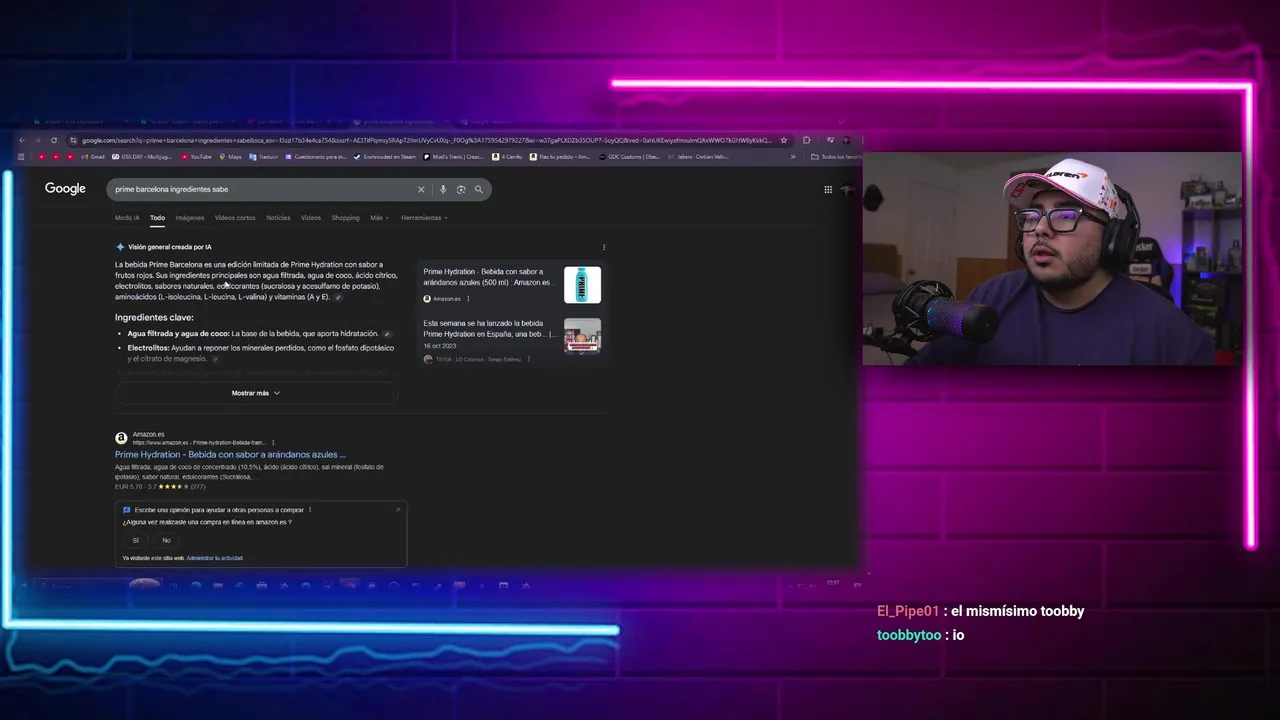Open Google Lens image search icon
Viewport: 1280px width, 720px height.
(x=461, y=189)
